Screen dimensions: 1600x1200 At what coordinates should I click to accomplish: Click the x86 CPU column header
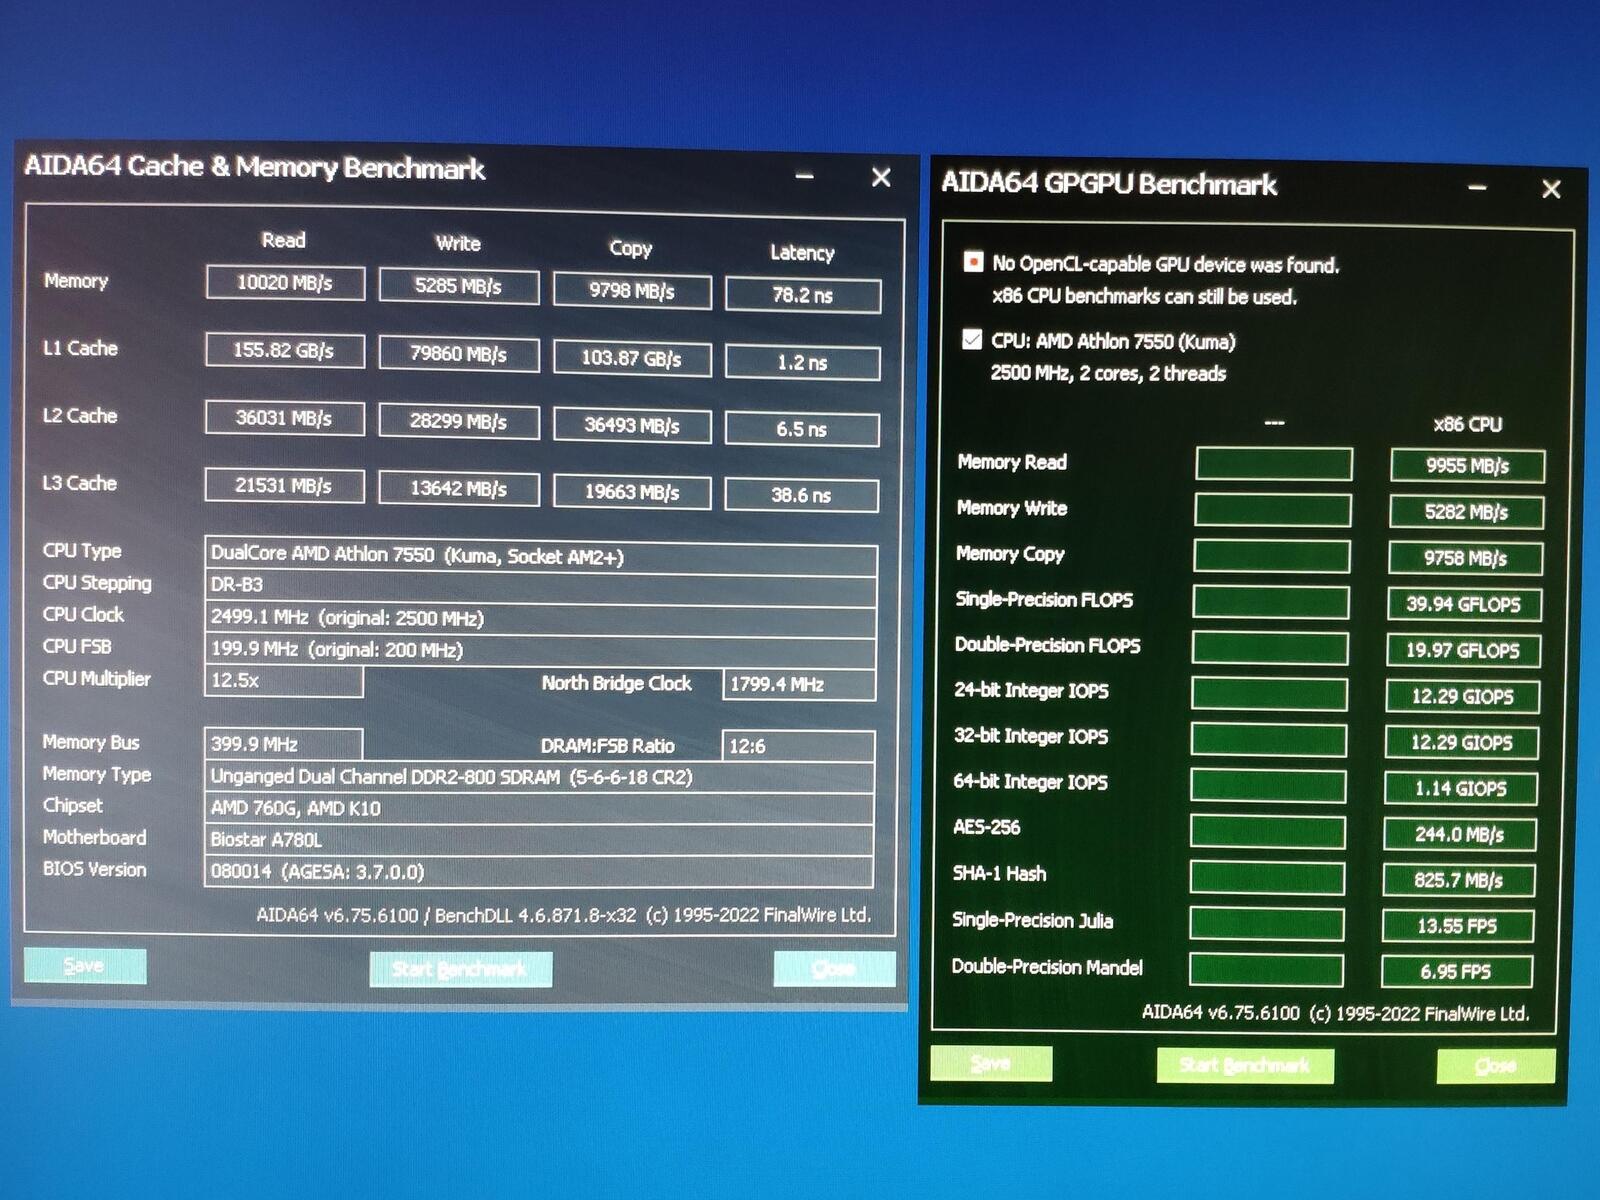pyautogui.click(x=1467, y=424)
